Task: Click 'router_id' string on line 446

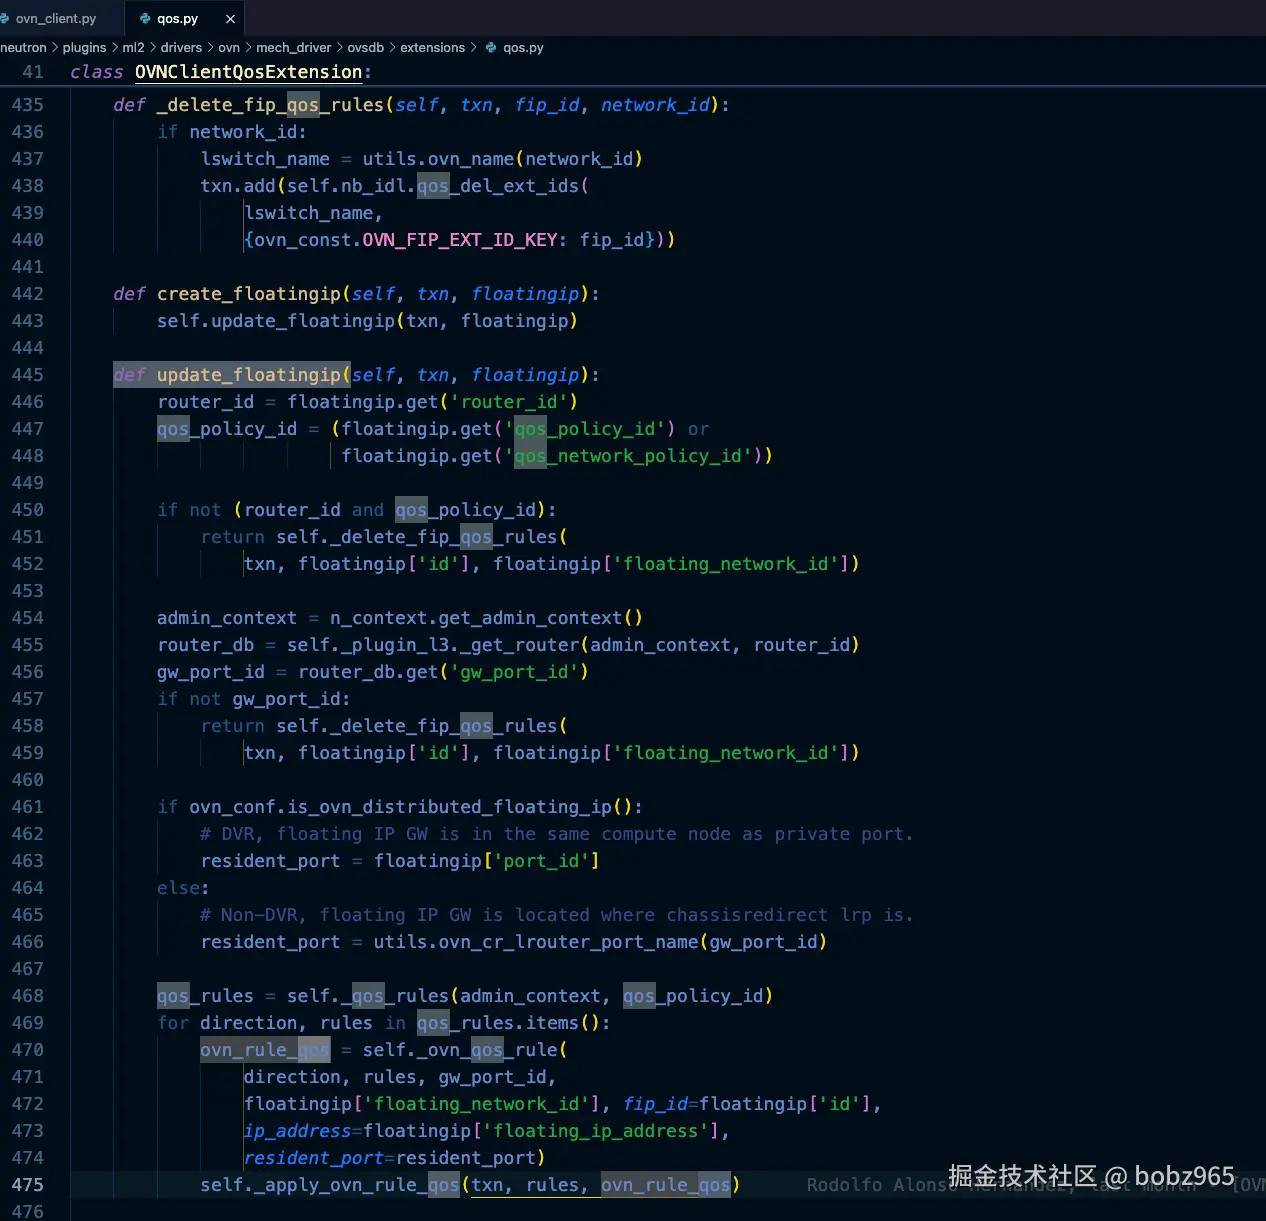Action: pos(508,402)
